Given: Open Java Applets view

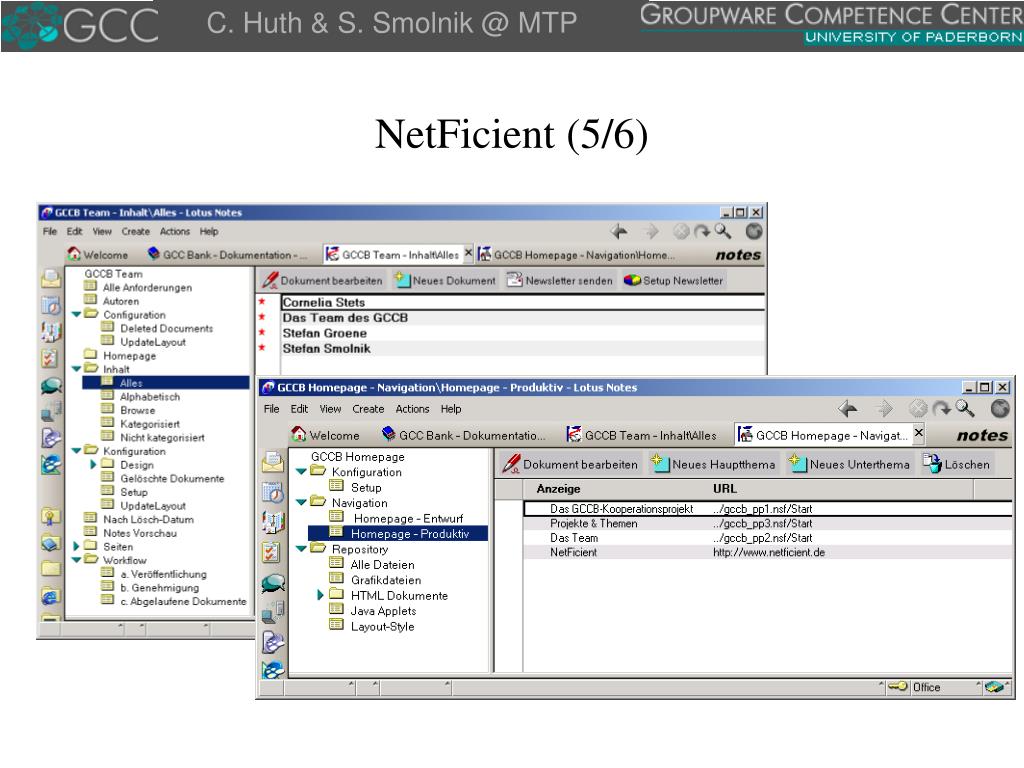Looking at the screenshot, I should pyautogui.click(x=383, y=611).
